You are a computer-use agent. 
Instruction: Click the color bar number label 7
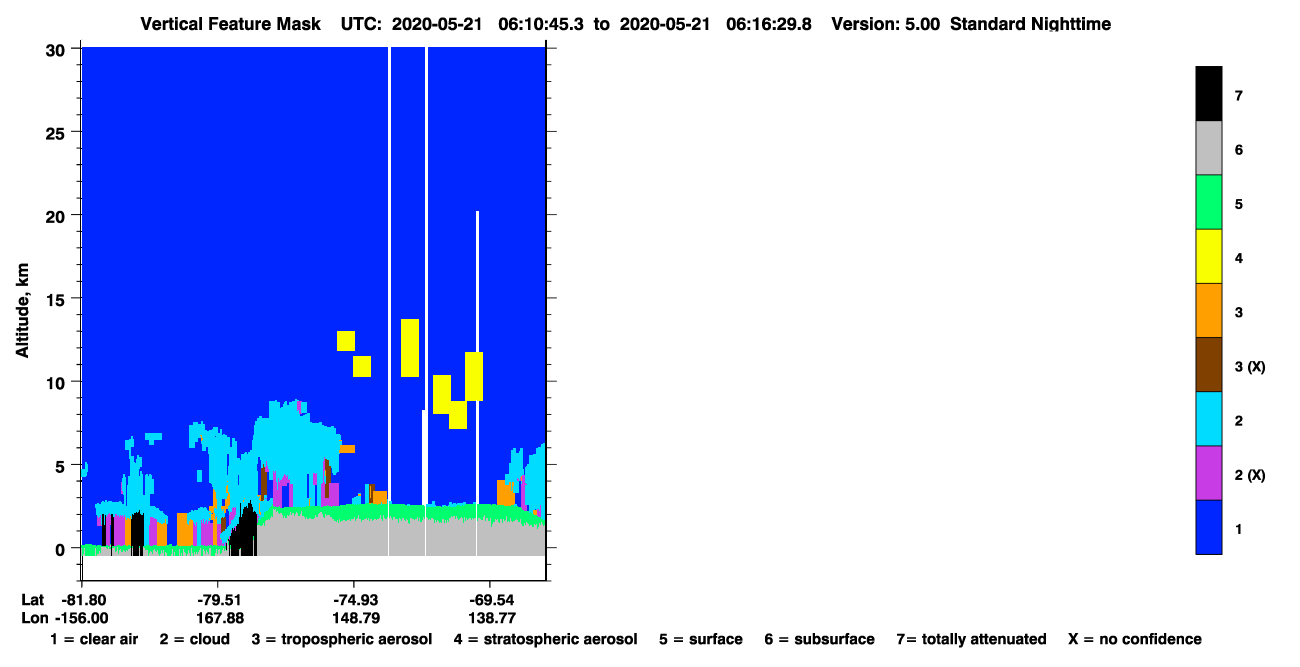click(1239, 96)
